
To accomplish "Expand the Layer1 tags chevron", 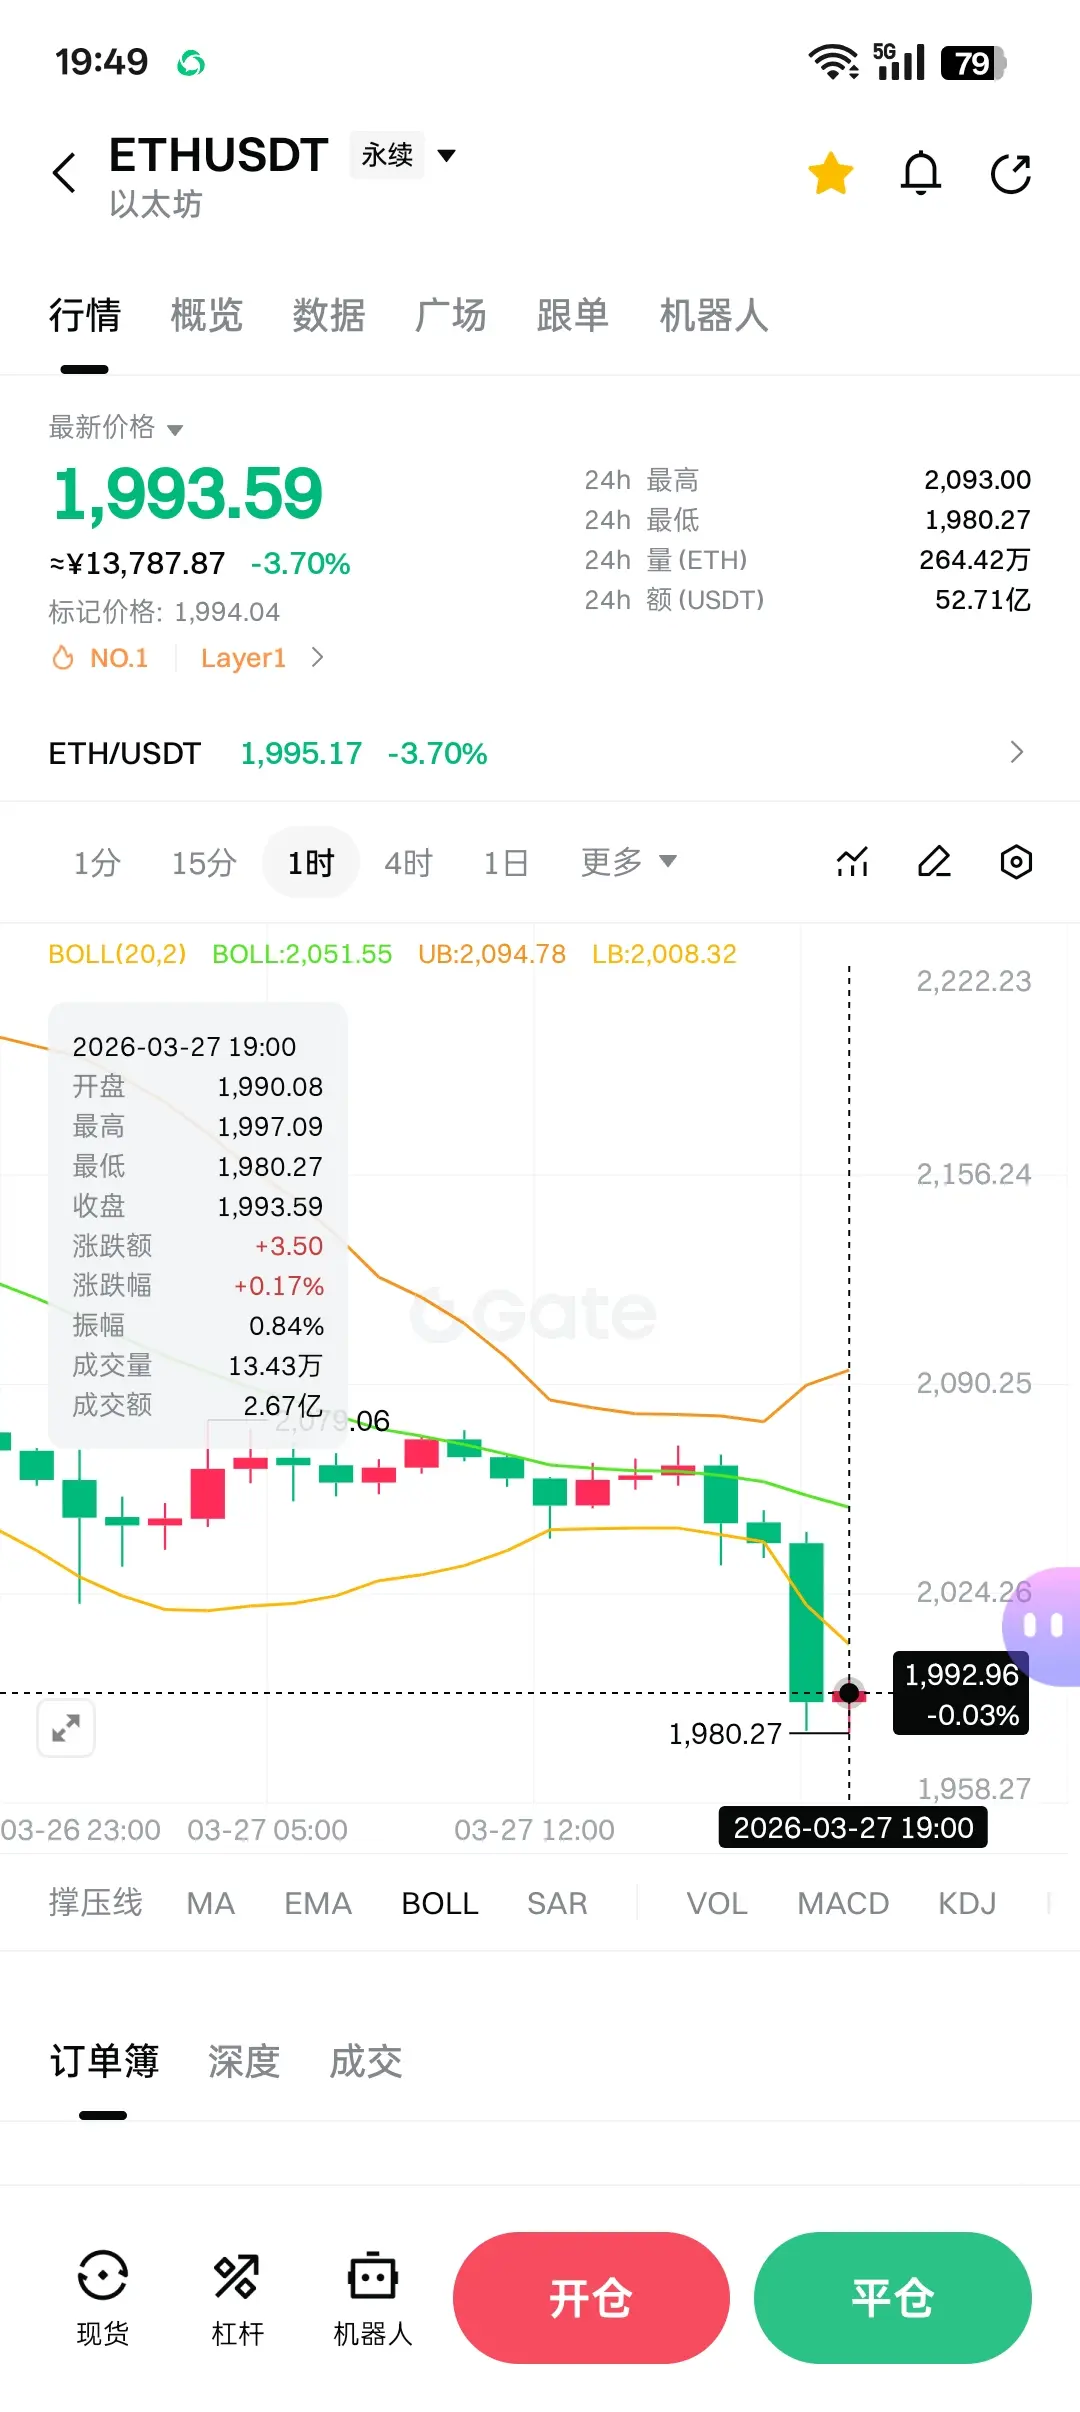I will [317, 658].
